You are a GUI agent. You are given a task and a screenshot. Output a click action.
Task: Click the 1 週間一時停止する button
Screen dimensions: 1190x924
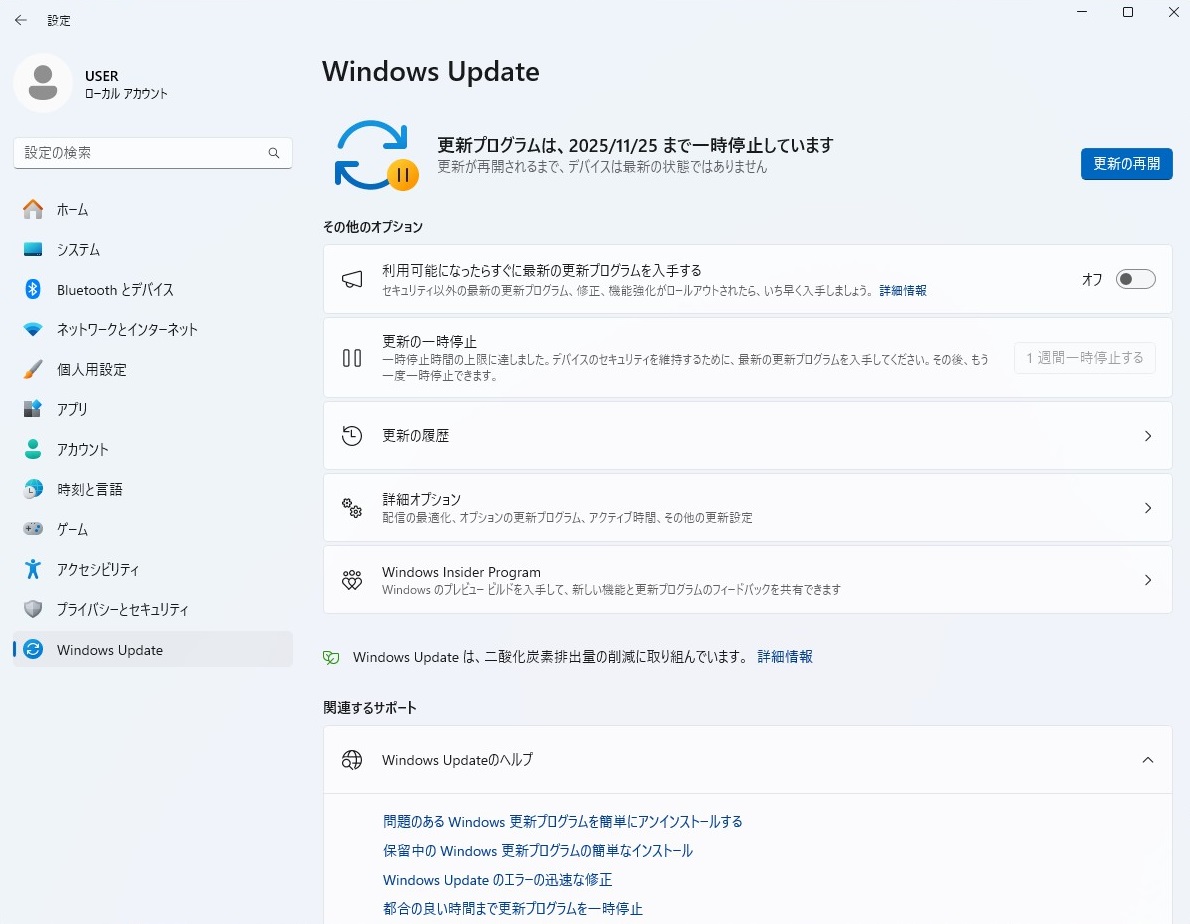[x=1084, y=358]
